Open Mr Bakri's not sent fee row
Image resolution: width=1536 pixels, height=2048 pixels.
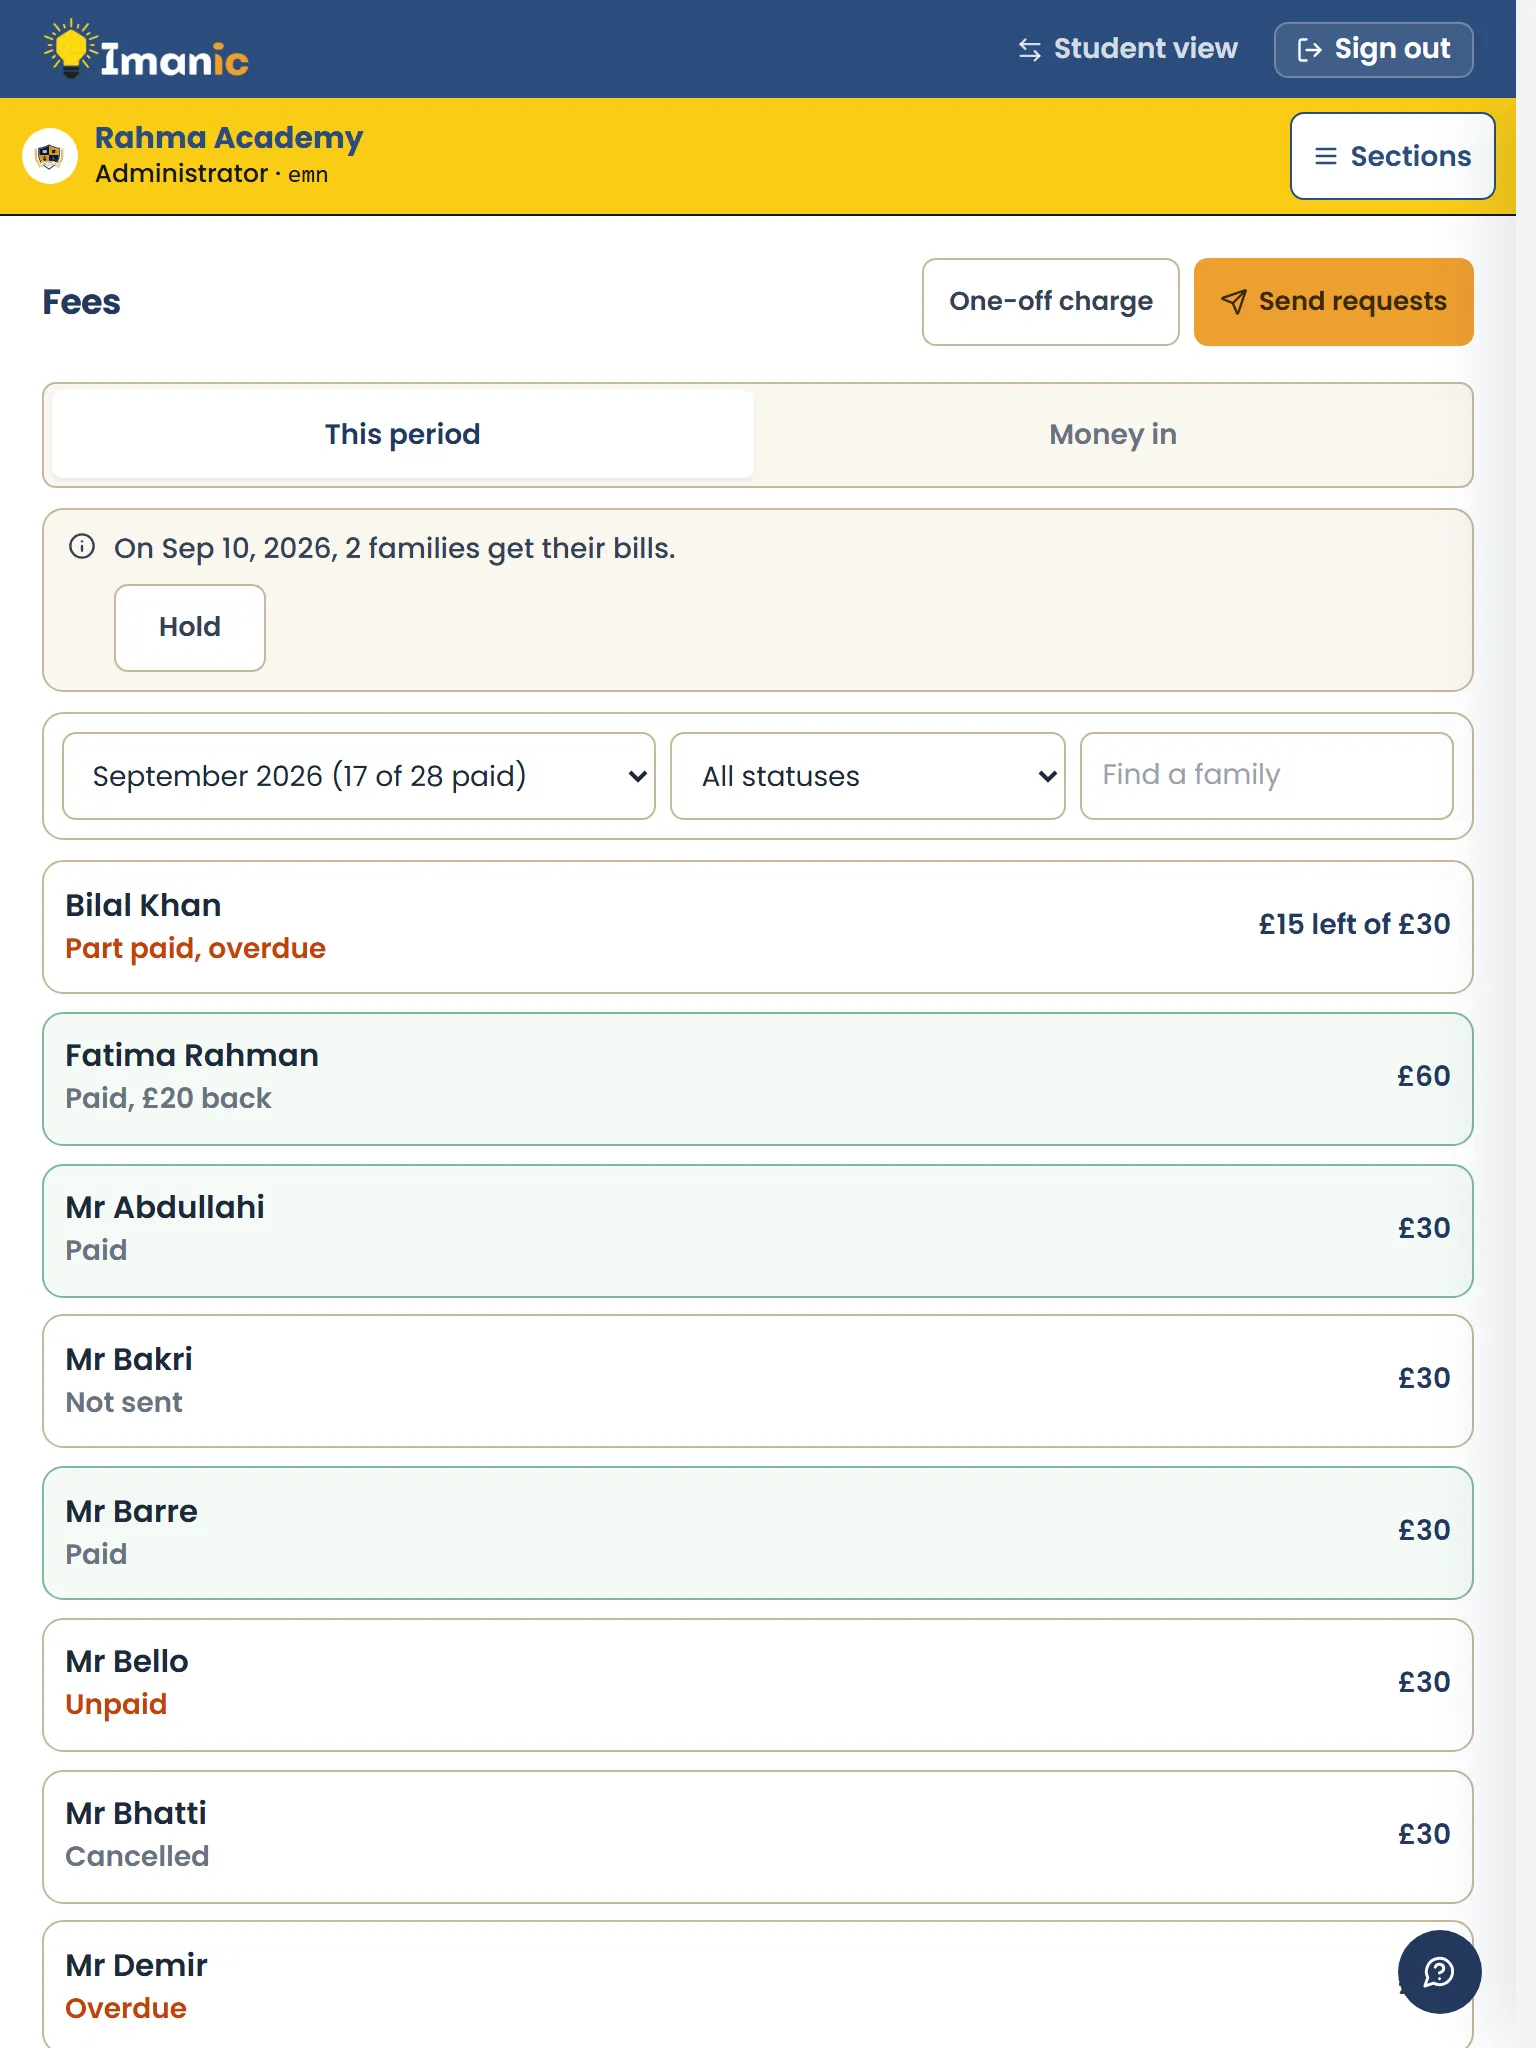coord(758,1381)
